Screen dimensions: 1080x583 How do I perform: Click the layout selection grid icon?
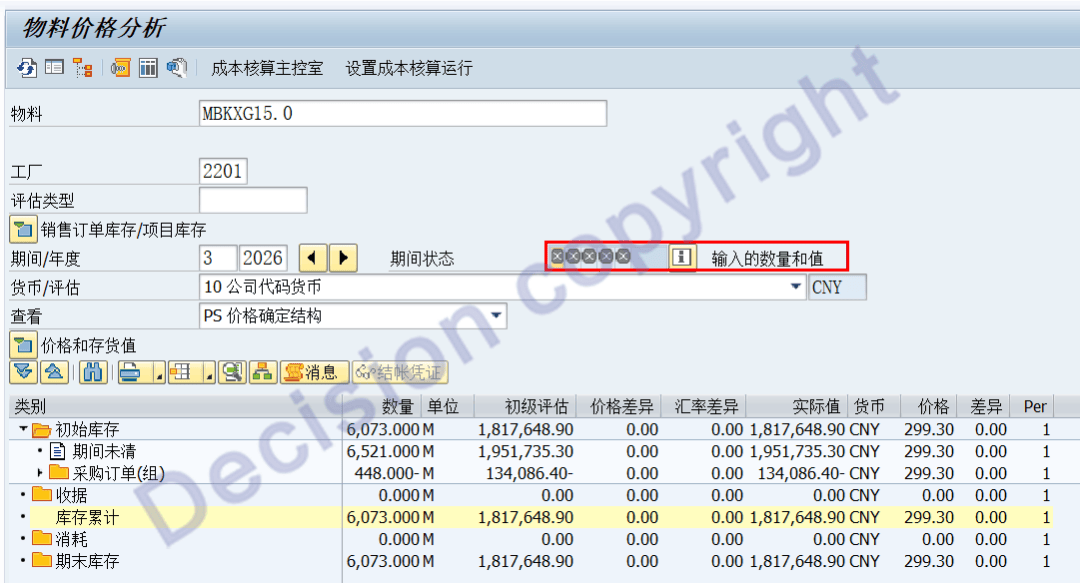(181, 373)
